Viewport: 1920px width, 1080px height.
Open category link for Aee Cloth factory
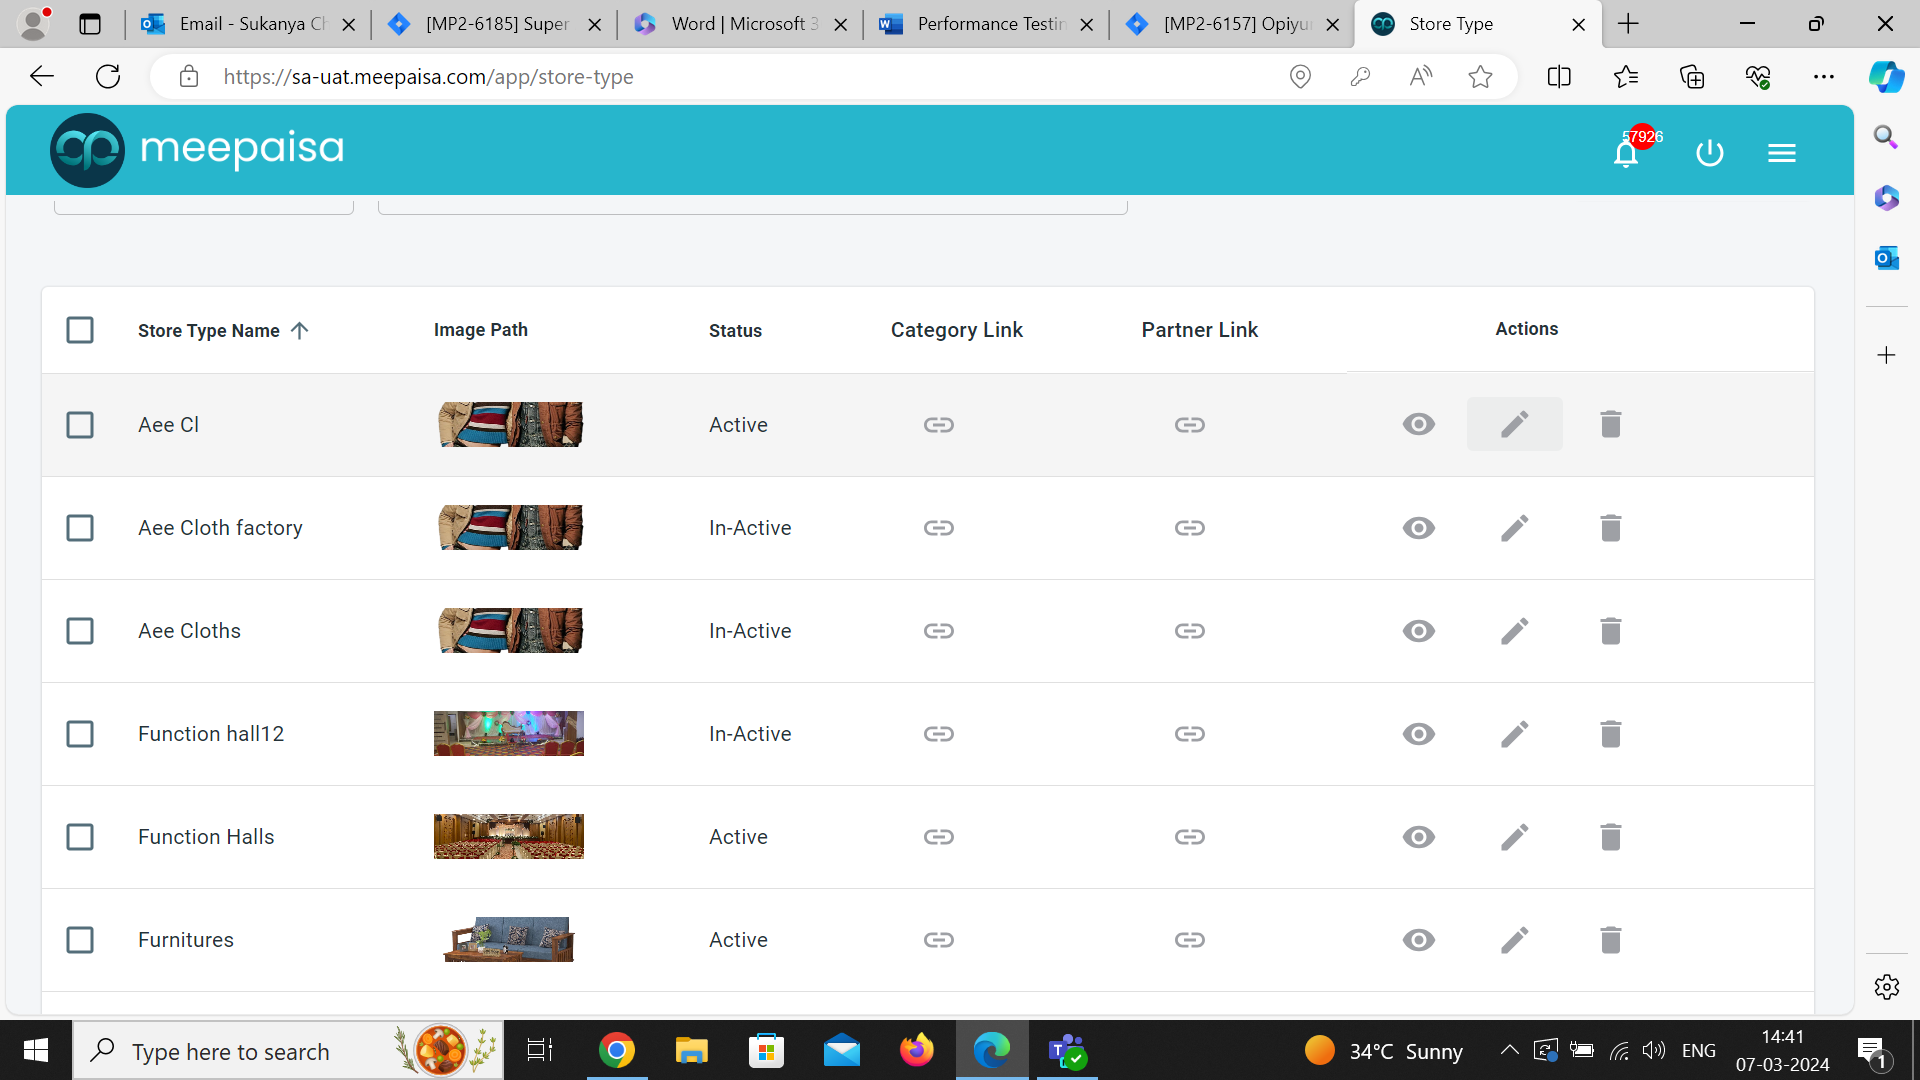(939, 528)
